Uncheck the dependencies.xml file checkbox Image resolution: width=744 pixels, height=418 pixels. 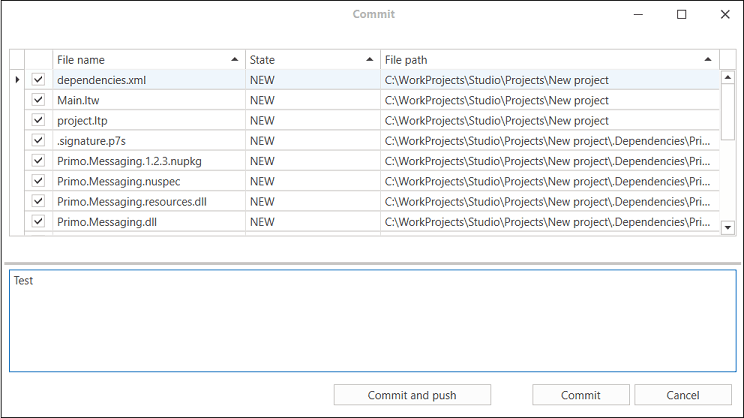pos(38,80)
